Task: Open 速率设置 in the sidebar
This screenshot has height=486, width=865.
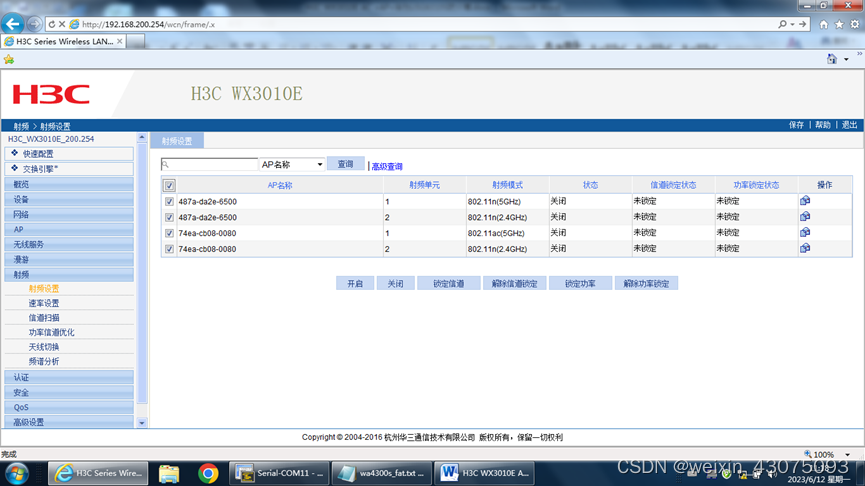Action: (x=44, y=303)
